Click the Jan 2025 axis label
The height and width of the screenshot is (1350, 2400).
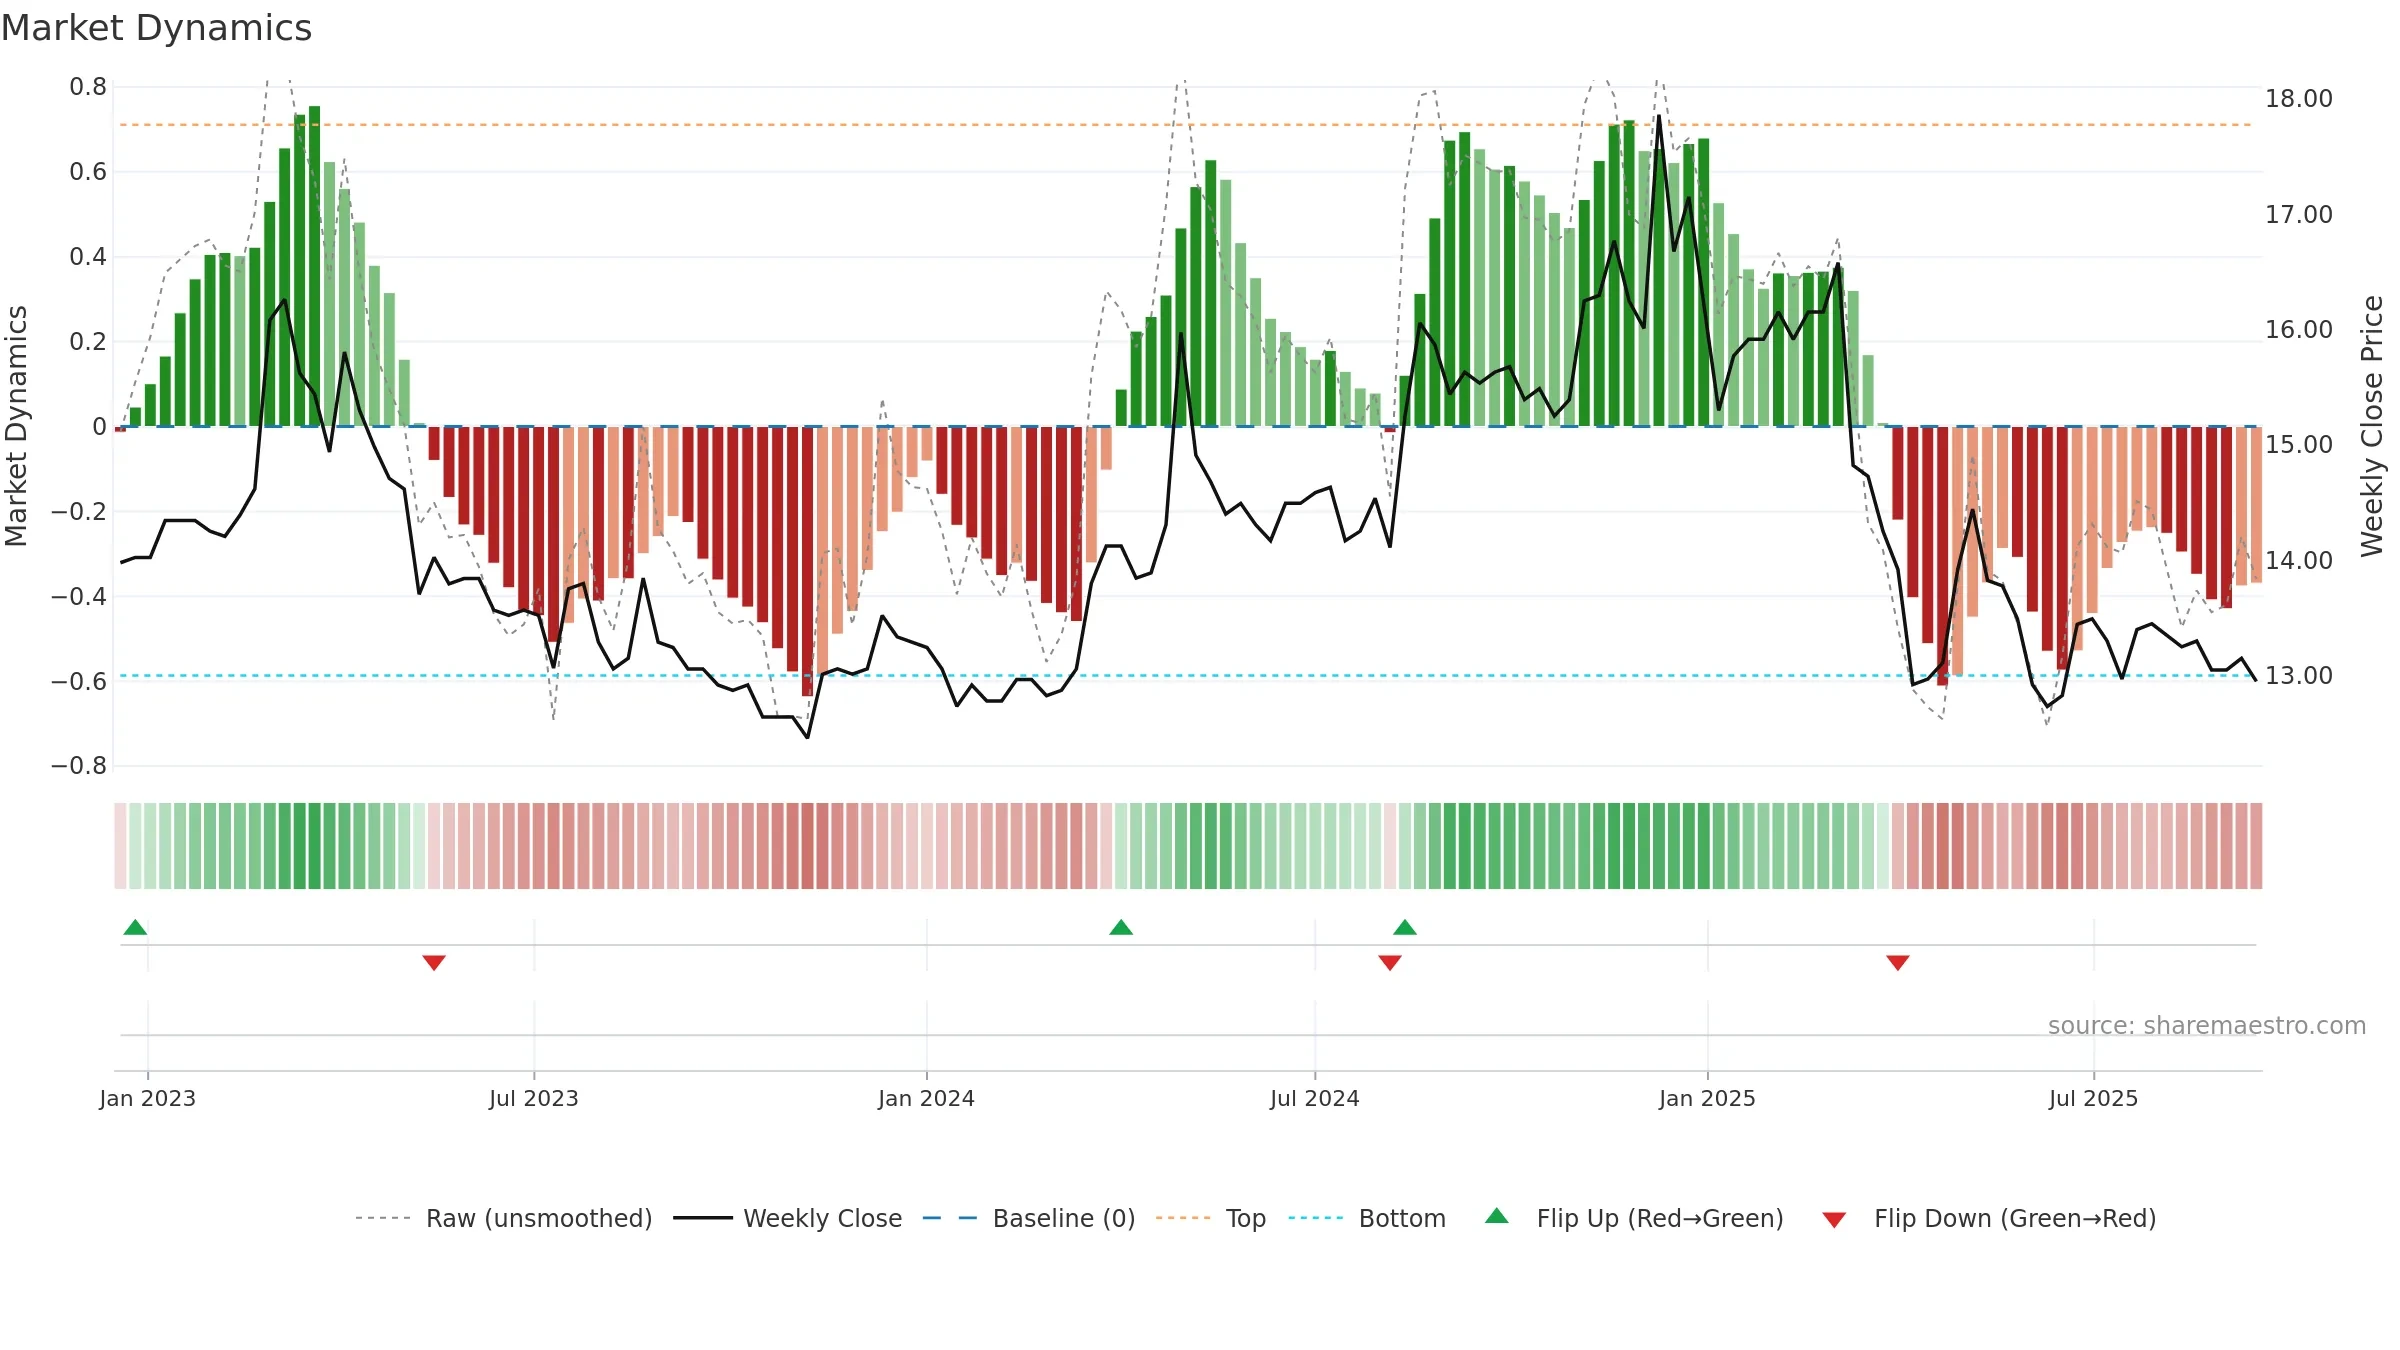(x=1708, y=1098)
